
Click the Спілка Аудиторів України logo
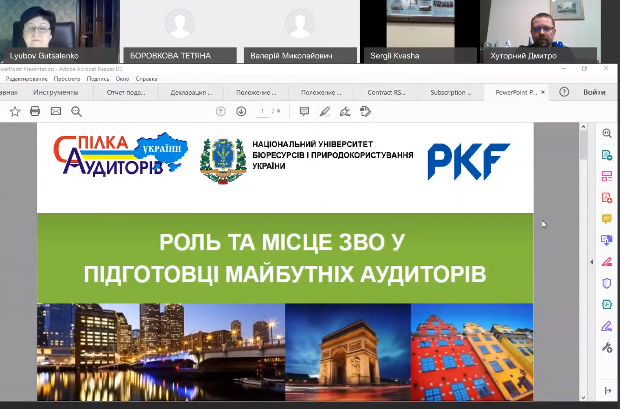pyautogui.click(x=120, y=155)
